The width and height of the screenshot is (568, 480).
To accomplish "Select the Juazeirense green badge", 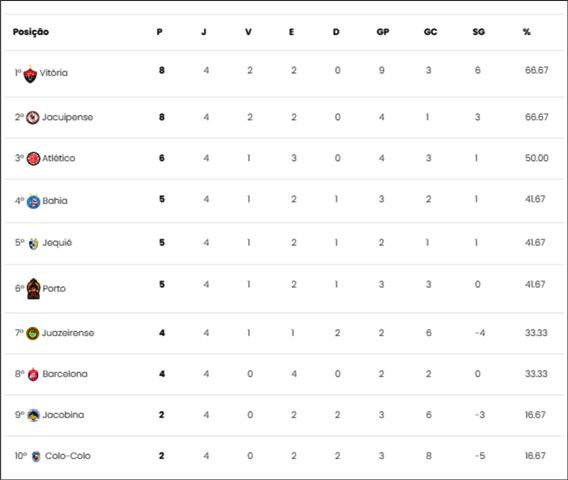I will point(33,333).
